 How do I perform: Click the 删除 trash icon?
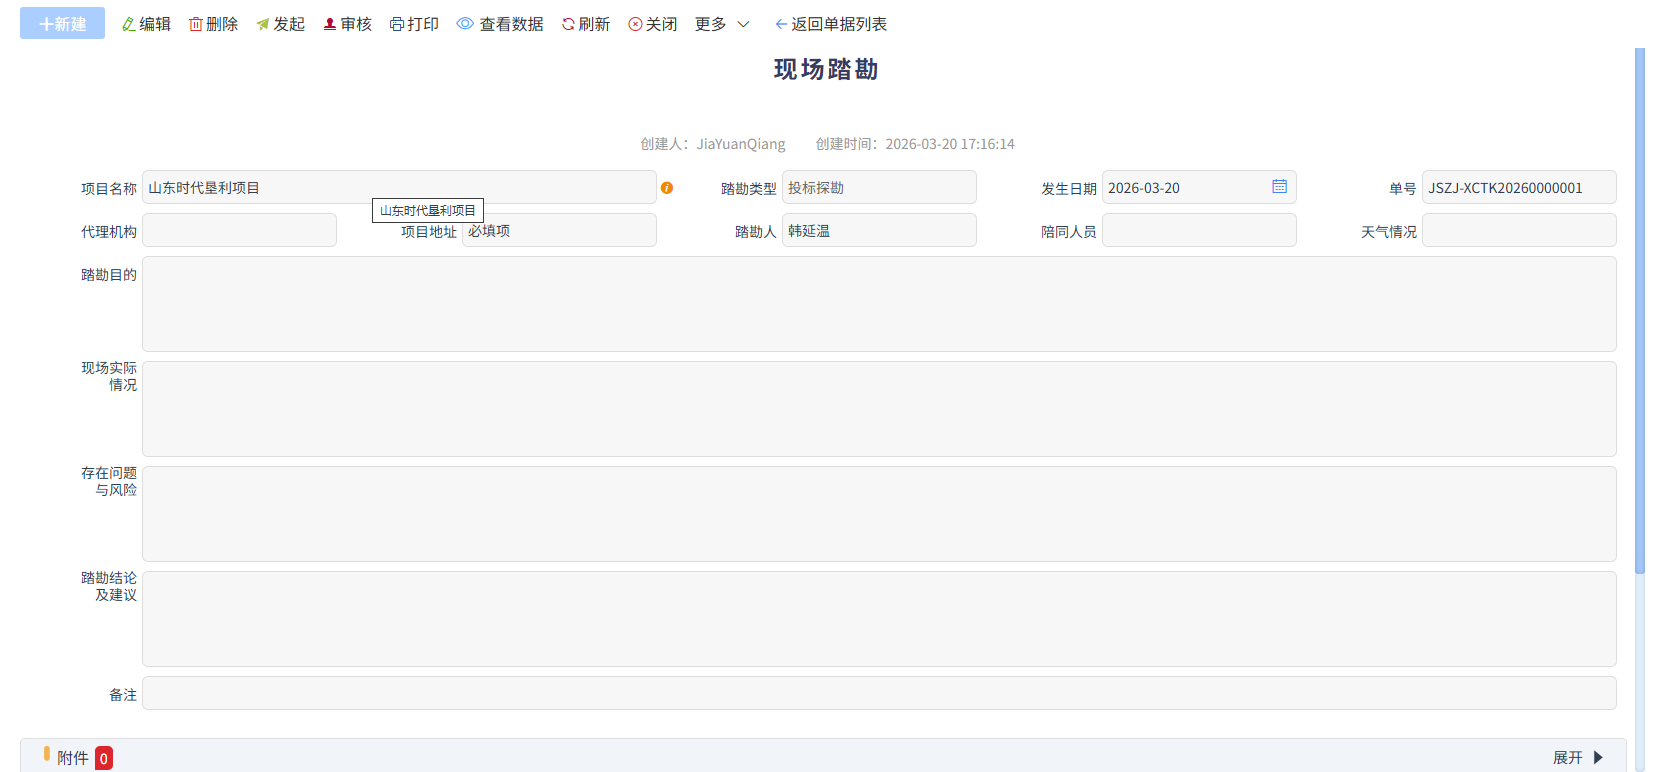[x=196, y=24]
